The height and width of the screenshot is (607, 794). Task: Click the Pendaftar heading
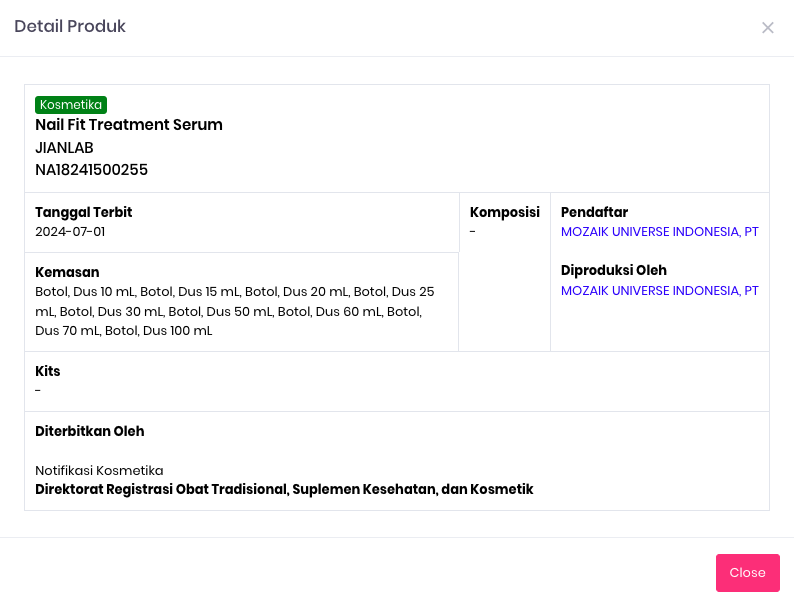594,212
